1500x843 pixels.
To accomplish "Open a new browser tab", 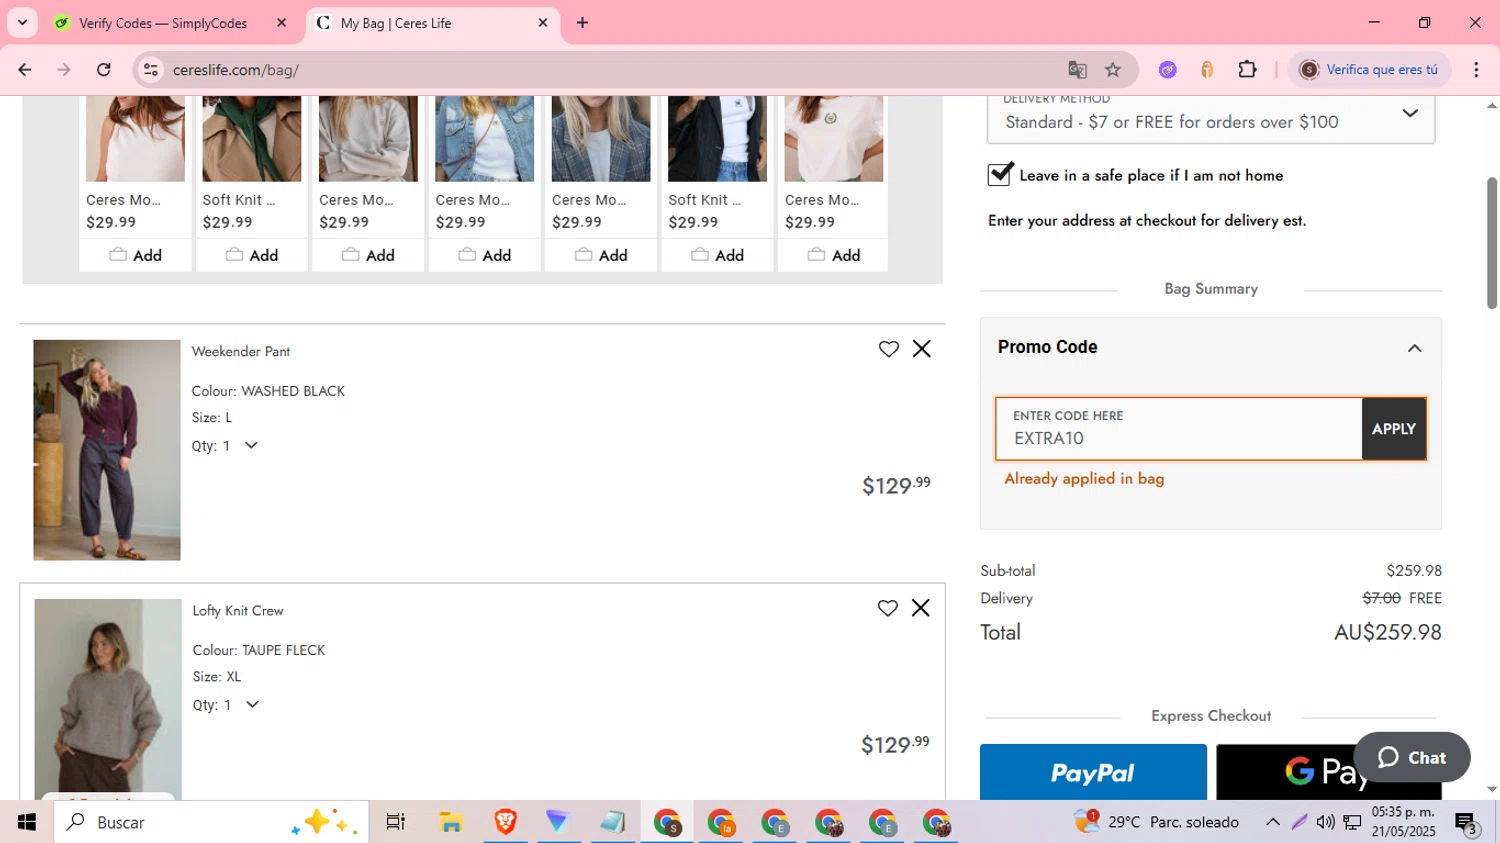I will coord(582,23).
